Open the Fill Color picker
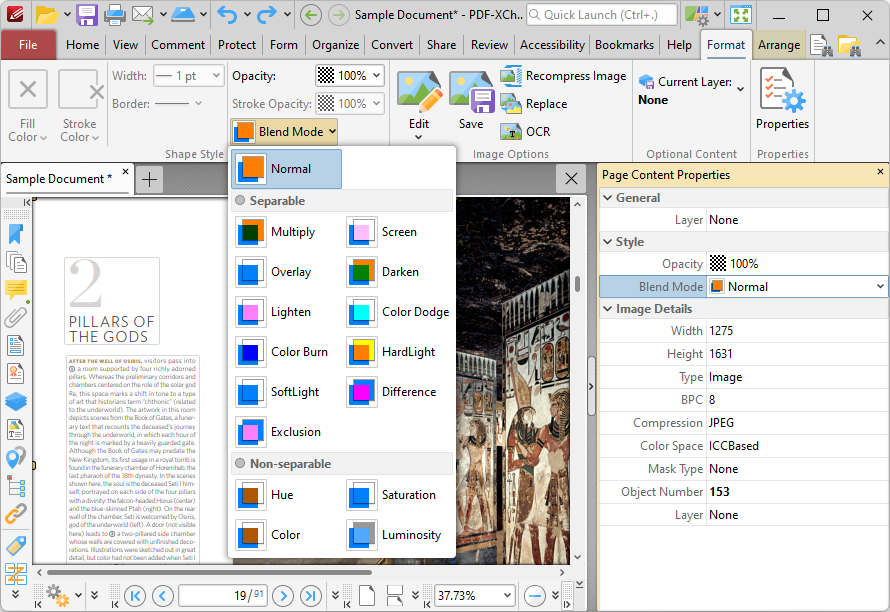890x612 pixels. (27, 106)
